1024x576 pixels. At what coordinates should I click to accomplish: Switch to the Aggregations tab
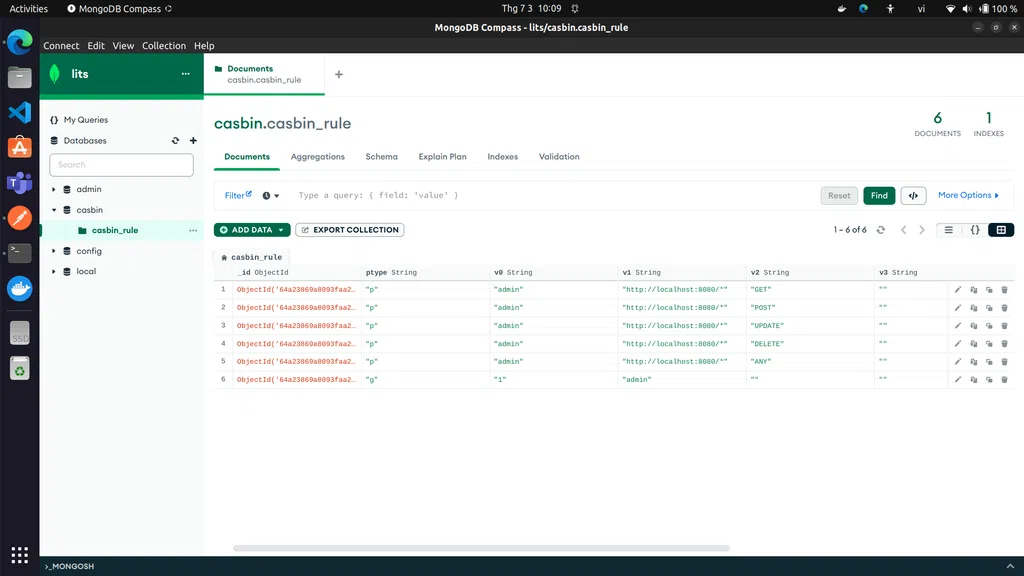pos(317,157)
